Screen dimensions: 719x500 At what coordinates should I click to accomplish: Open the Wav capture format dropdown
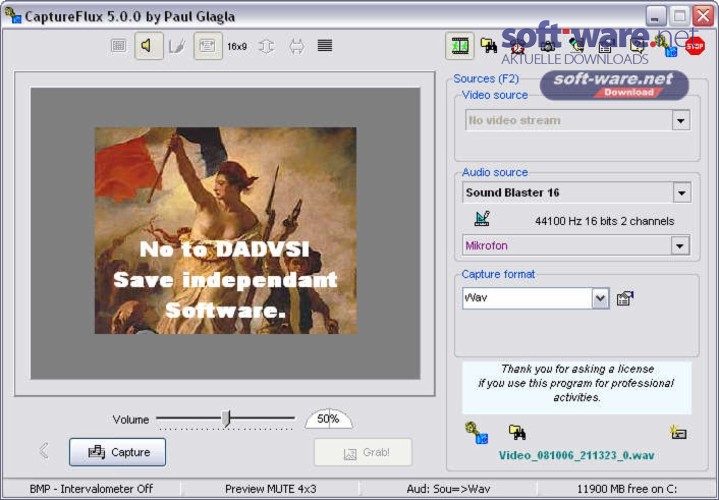(x=600, y=299)
